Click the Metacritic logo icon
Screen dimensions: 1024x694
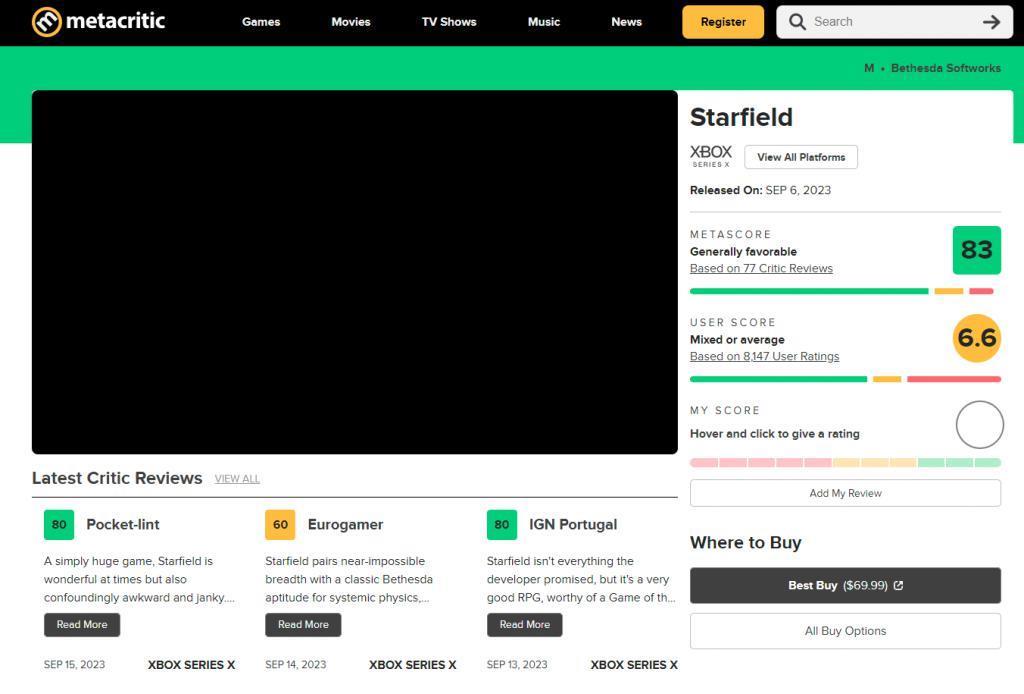[47, 21]
